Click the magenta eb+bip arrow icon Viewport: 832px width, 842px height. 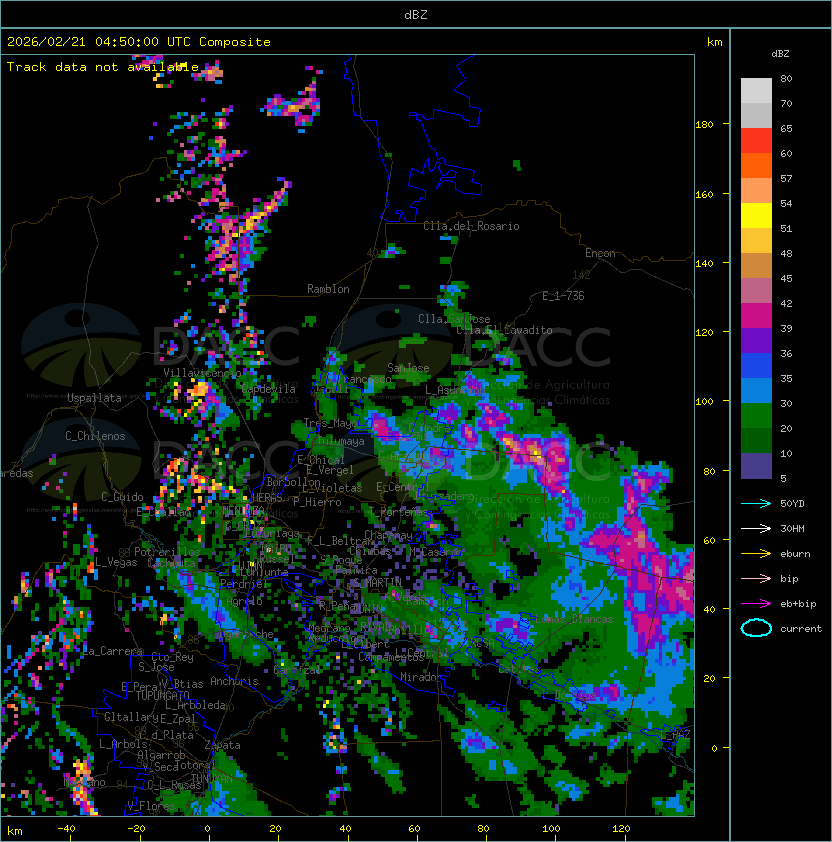[756, 604]
